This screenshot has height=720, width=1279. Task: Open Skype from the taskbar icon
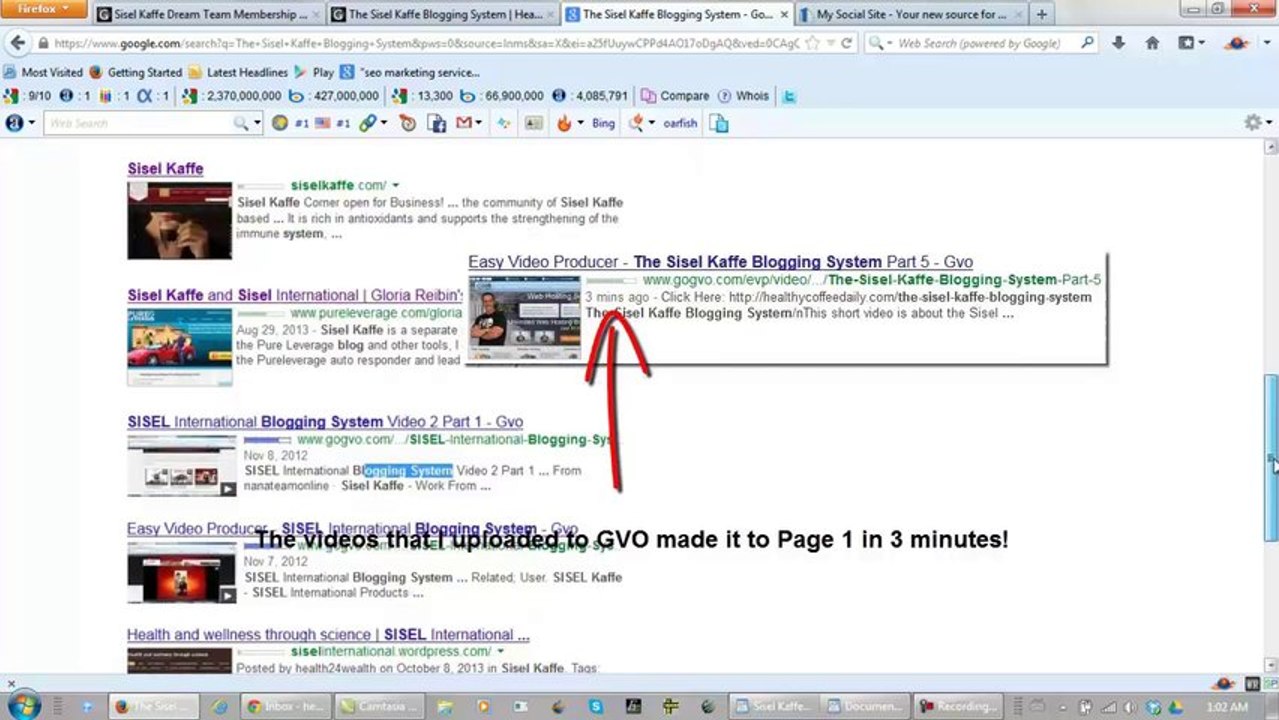click(x=596, y=706)
